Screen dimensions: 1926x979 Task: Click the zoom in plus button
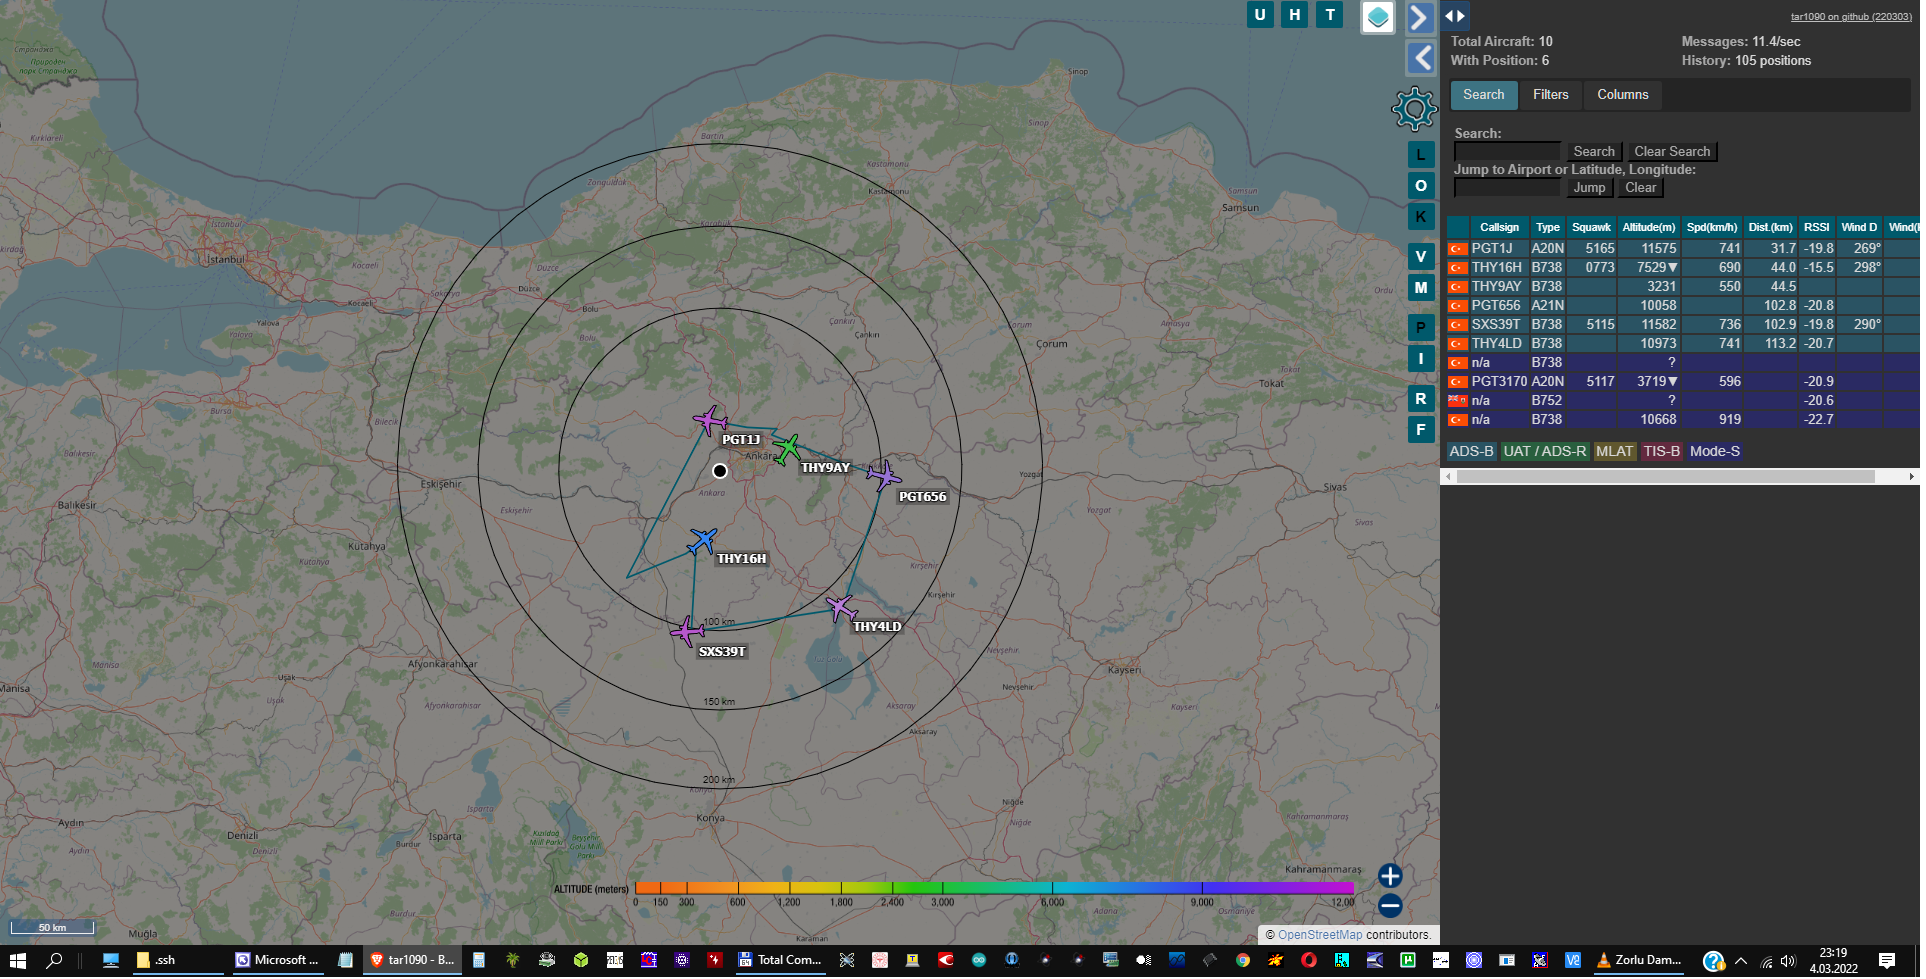[x=1389, y=876]
